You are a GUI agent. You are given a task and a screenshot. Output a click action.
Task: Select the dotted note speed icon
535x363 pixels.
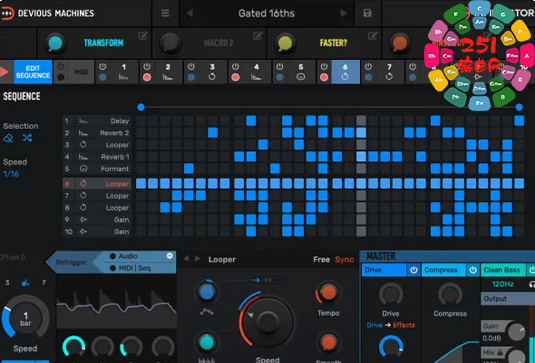point(25,283)
